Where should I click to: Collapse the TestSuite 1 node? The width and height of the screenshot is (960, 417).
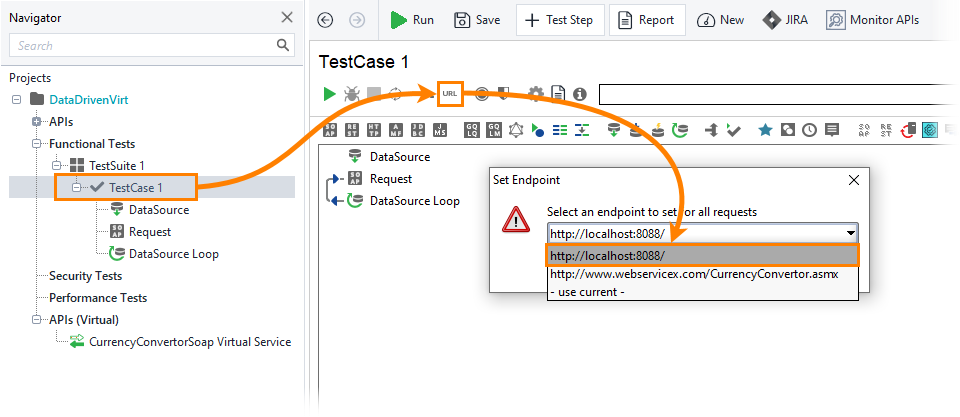pos(57,165)
